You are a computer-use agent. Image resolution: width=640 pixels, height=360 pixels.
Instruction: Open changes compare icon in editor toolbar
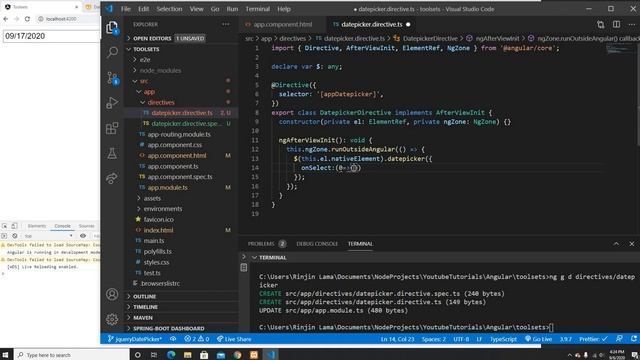pos(600,24)
